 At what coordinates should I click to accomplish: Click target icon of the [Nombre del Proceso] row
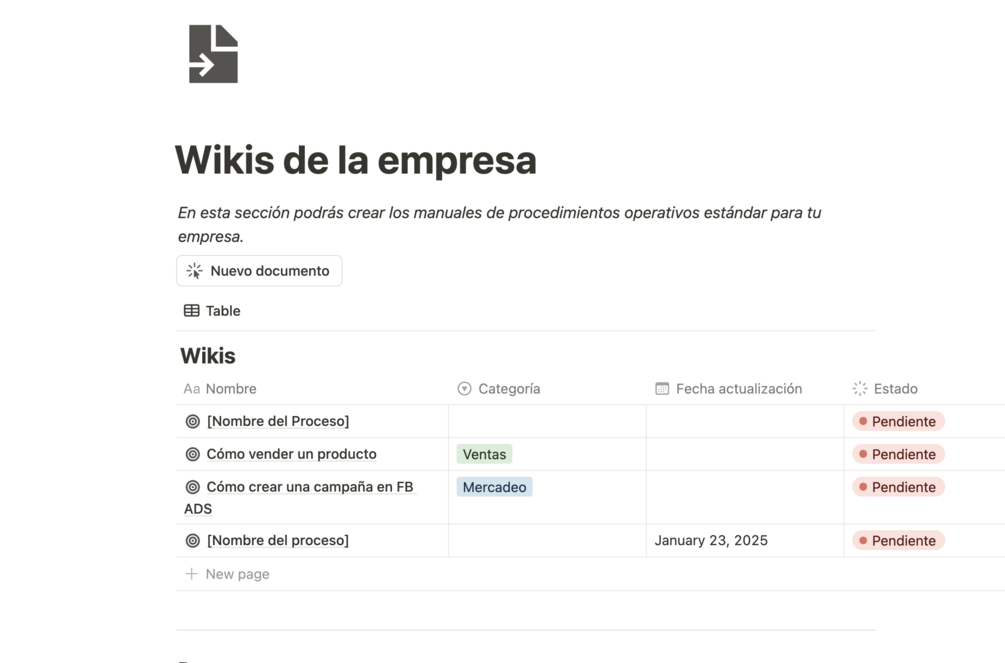193,422
